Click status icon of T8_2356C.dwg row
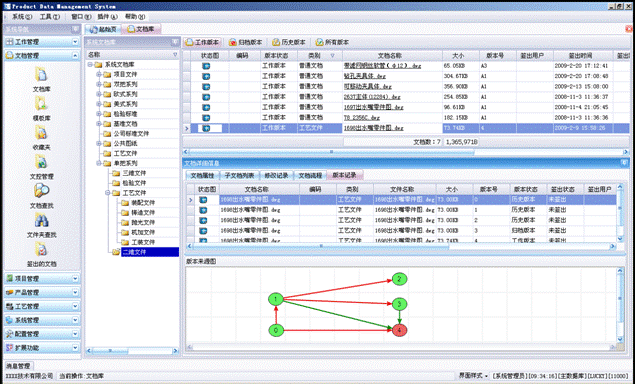The image size is (635, 384). 206,117
